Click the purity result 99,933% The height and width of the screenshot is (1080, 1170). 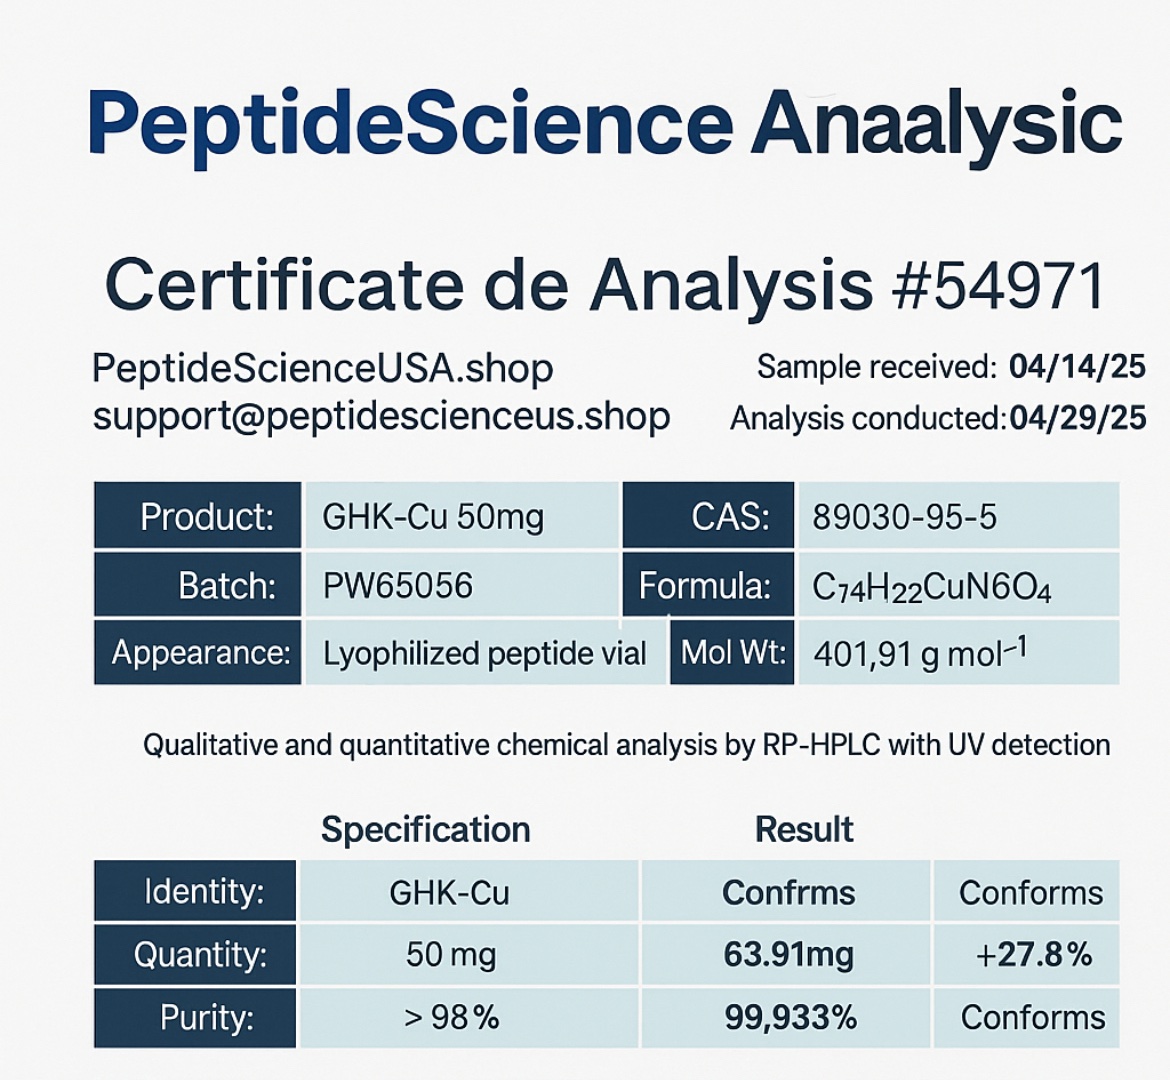(x=790, y=1017)
